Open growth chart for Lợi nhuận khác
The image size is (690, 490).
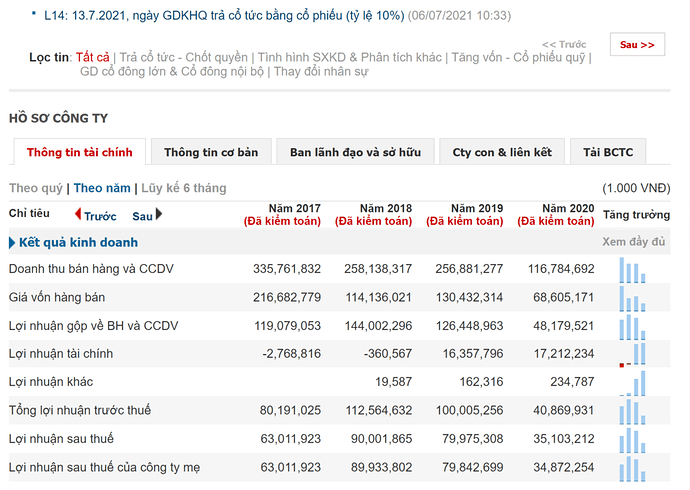633,382
